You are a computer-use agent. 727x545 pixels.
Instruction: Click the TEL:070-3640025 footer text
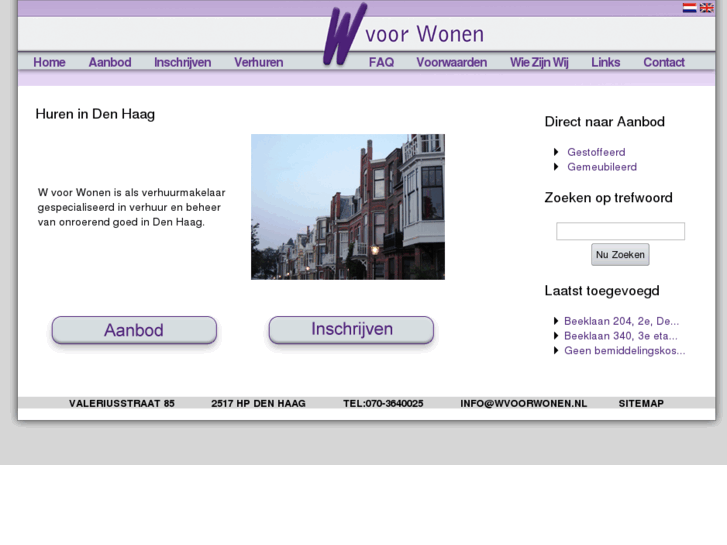click(383, 404)
